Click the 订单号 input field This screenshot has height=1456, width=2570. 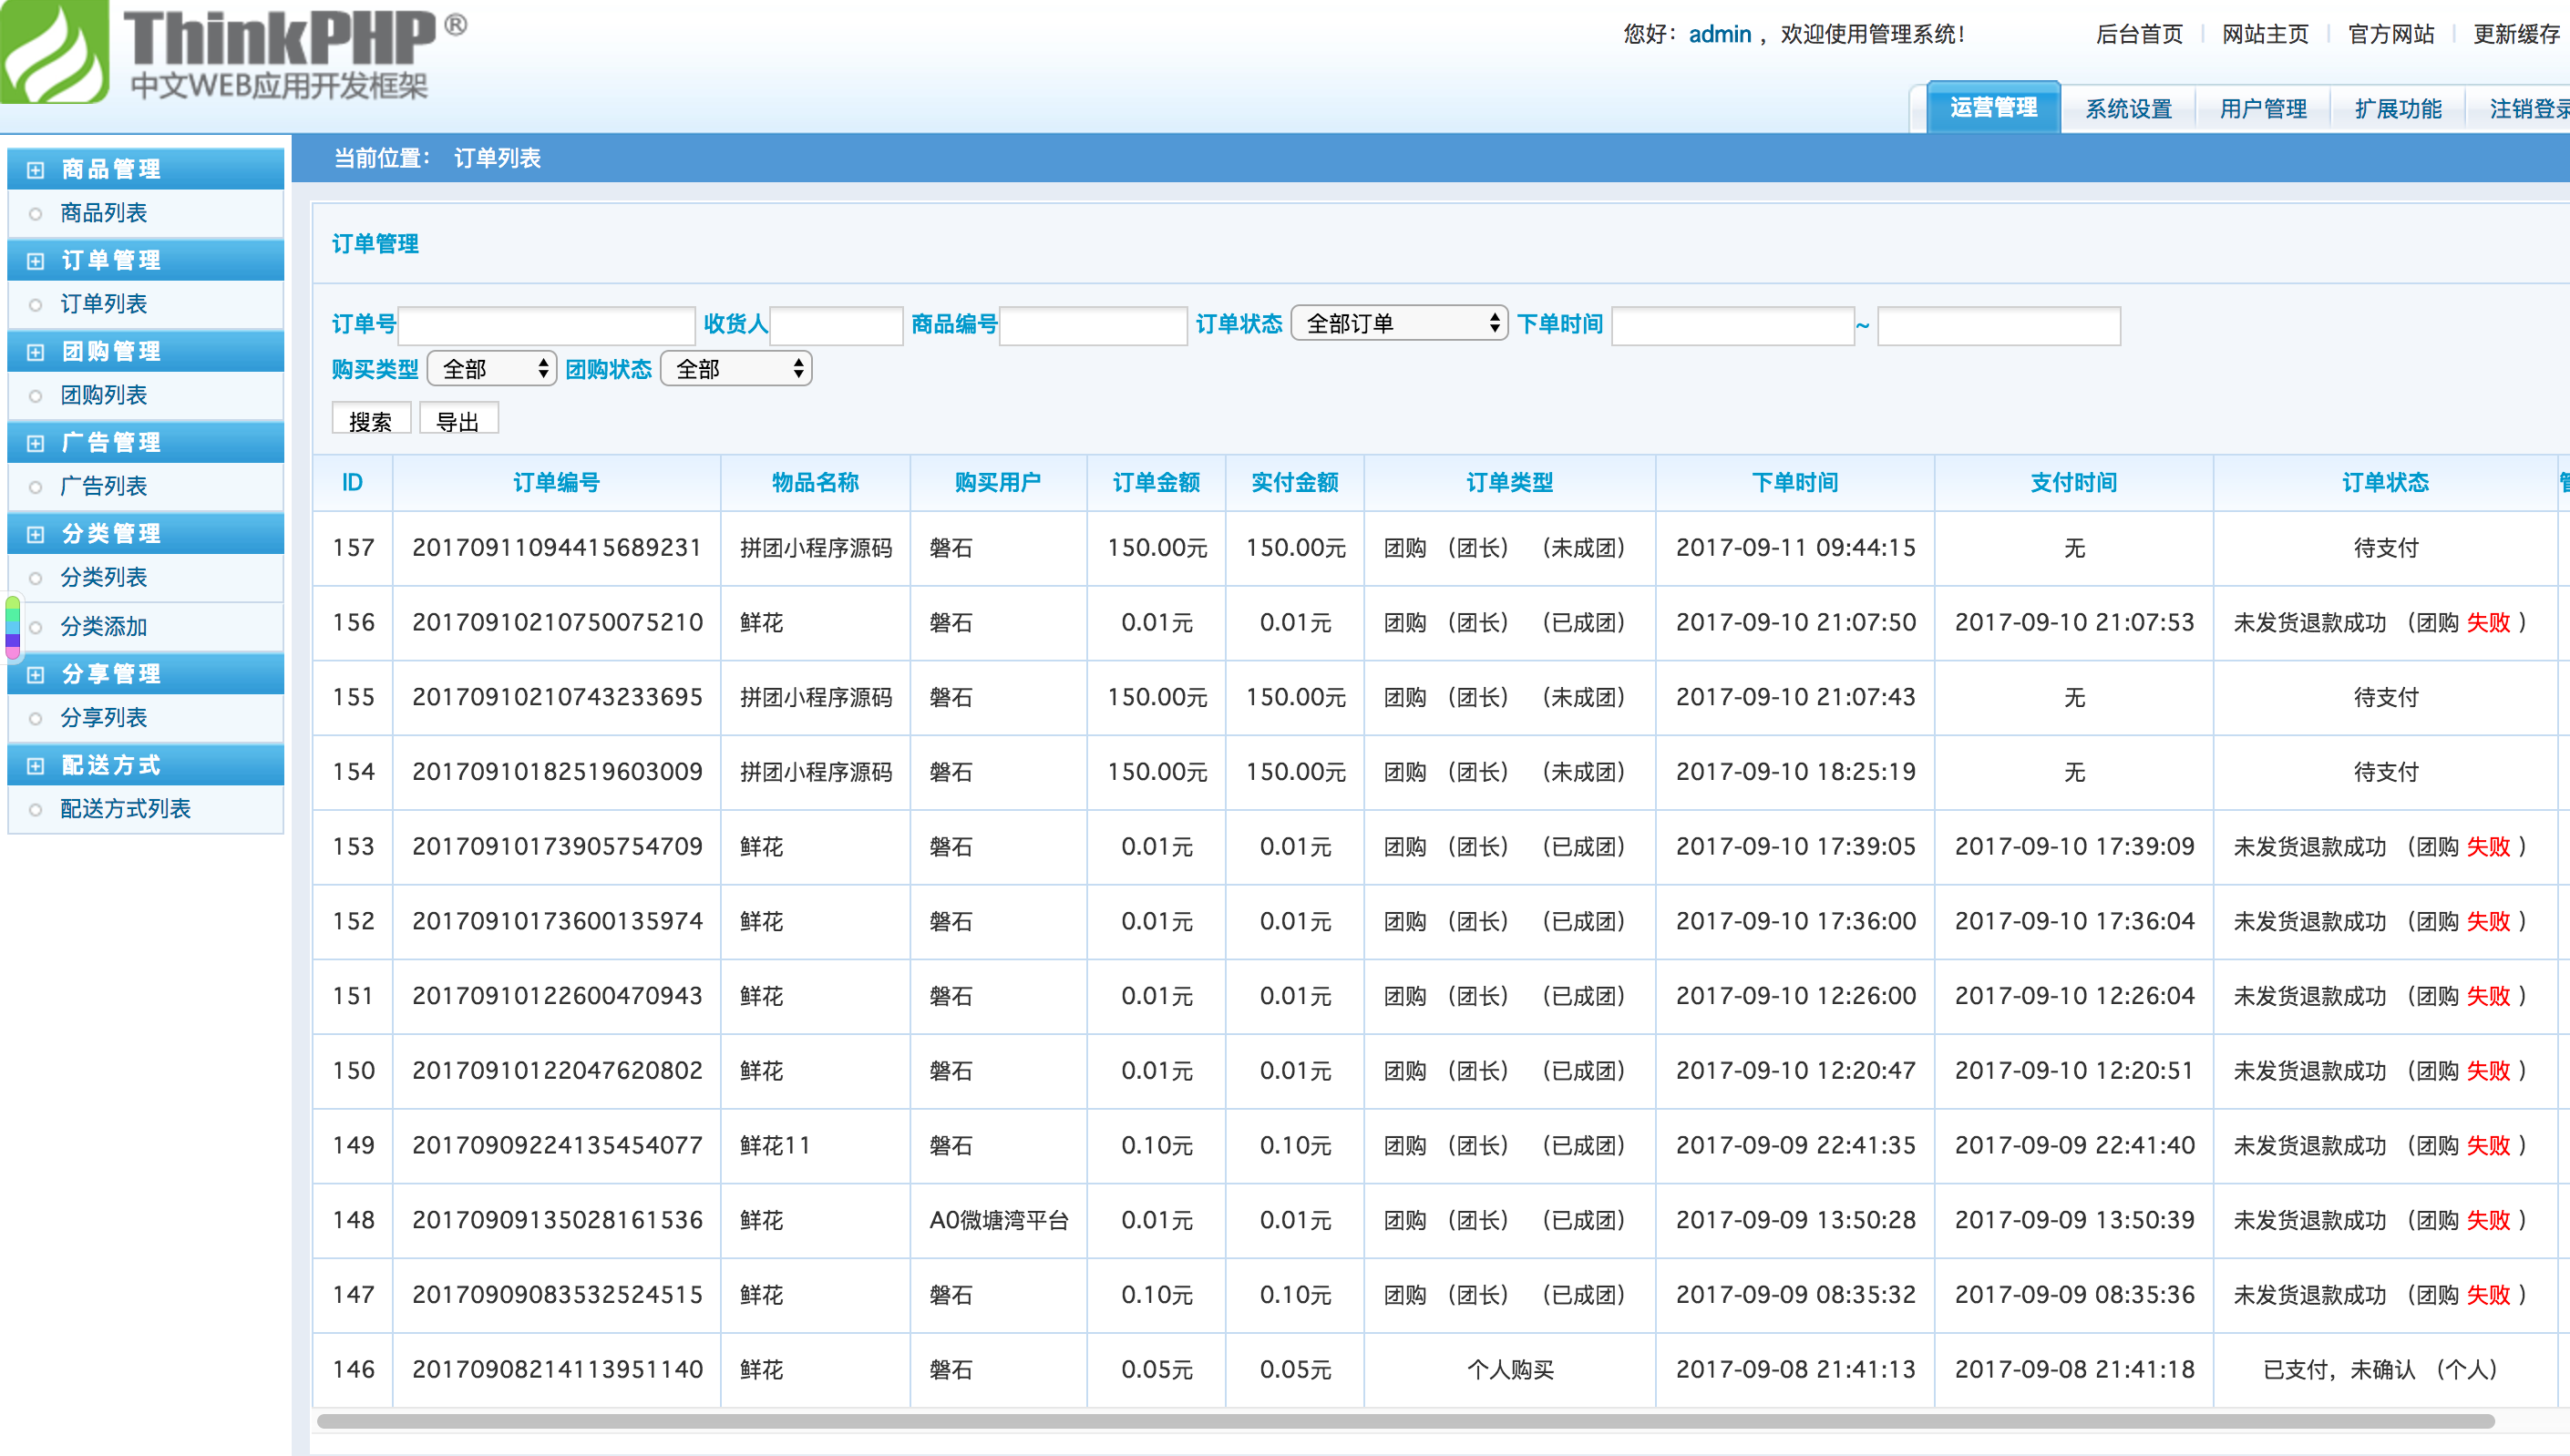point(546,326)
